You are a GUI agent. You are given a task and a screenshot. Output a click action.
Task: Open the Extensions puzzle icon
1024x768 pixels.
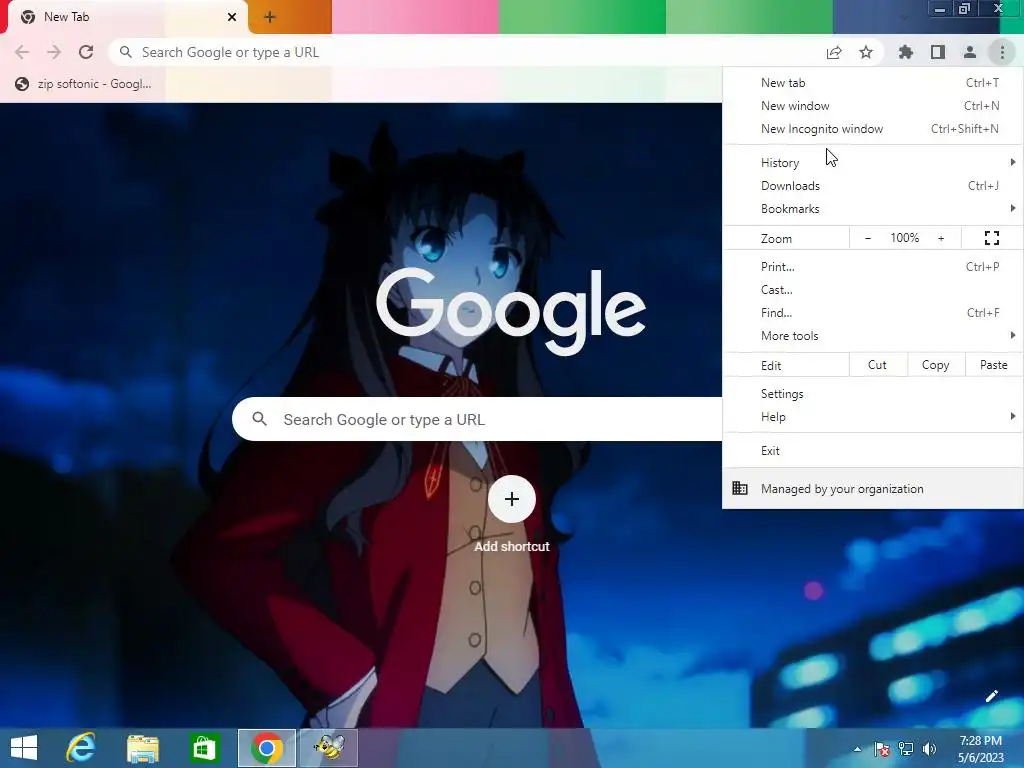[x=905, y=52]
